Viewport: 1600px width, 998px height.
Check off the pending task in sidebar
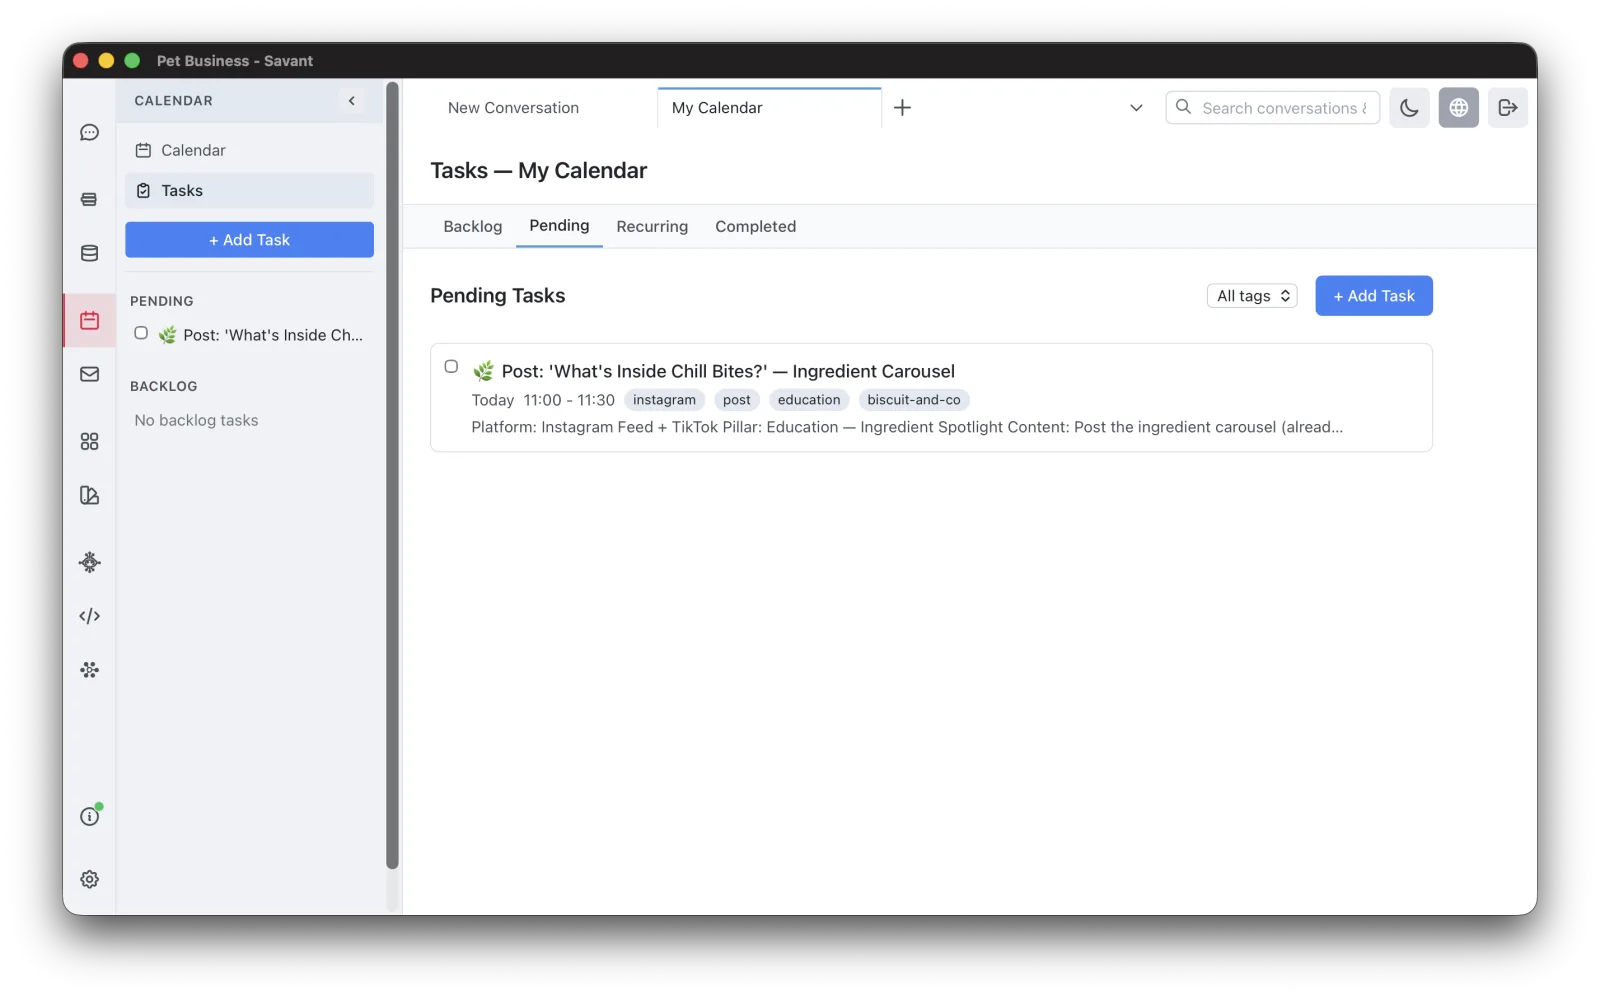coord(141,333)
